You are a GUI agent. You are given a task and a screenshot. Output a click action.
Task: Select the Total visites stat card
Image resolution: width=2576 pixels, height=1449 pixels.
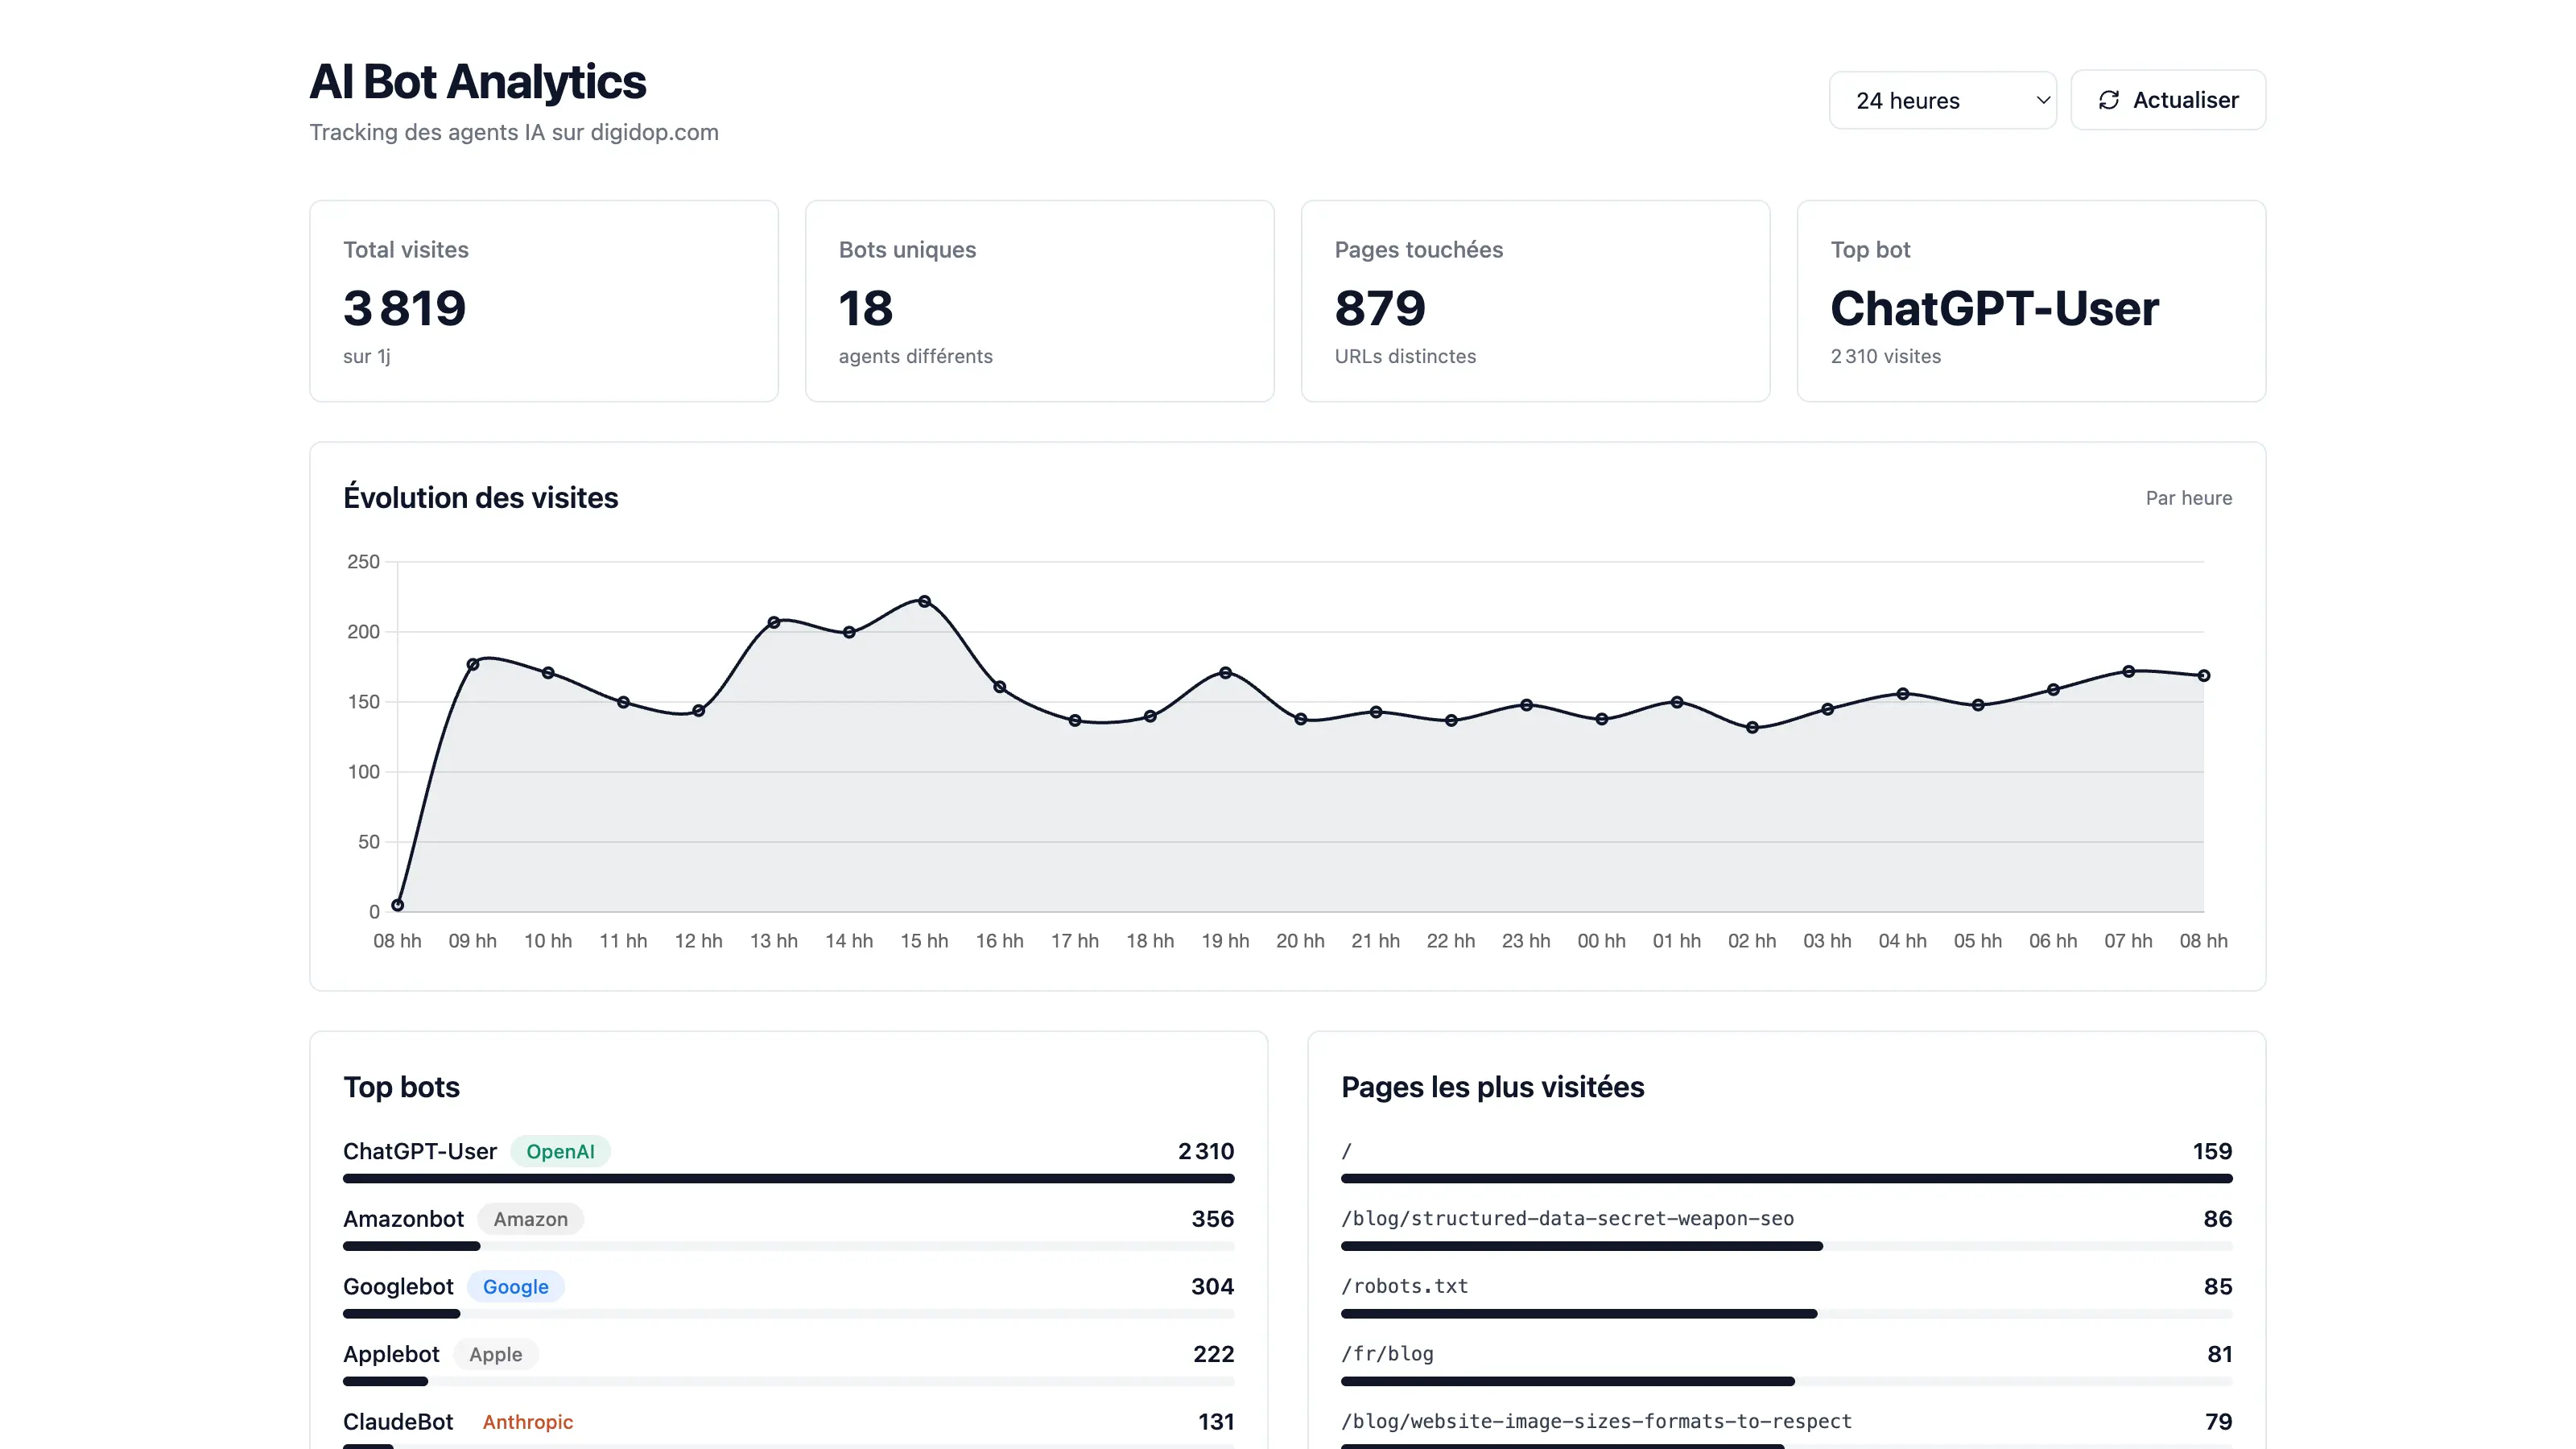point(543,300)
